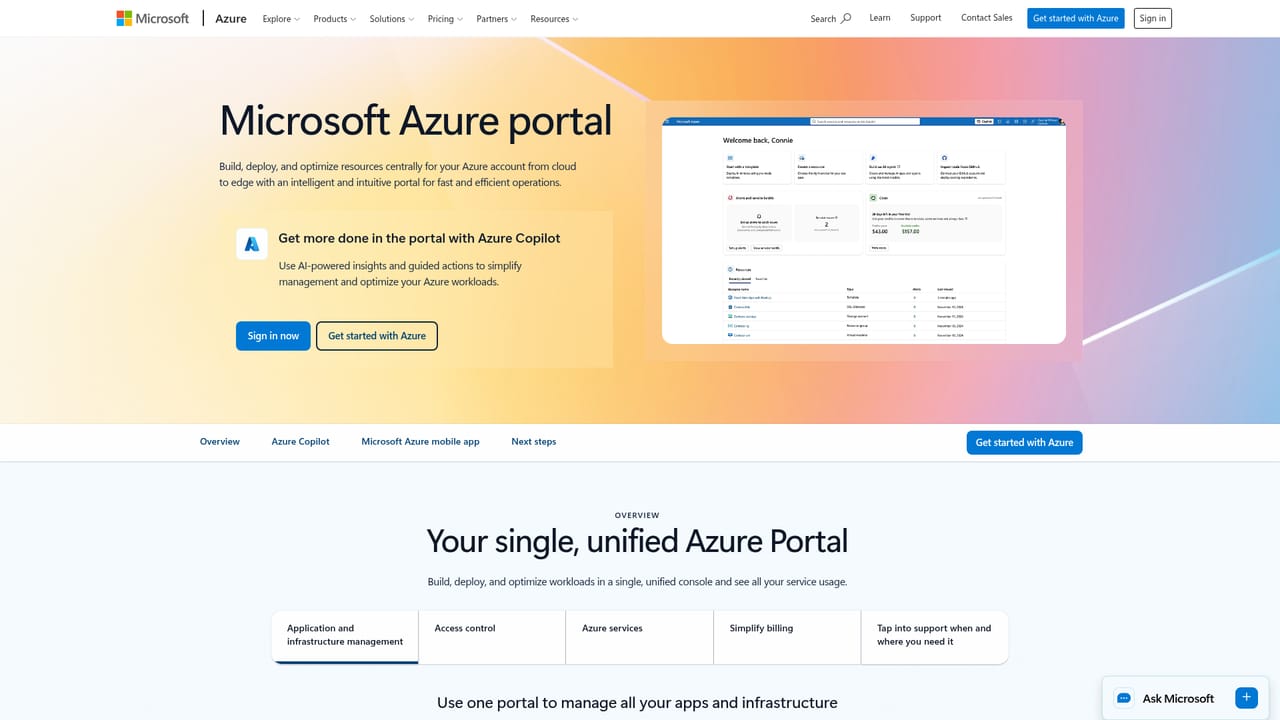The width and height of the screenshot is (1280, 720).
Task: Open the Learn link
Action: pyautogui.click(x=880, y=18)
